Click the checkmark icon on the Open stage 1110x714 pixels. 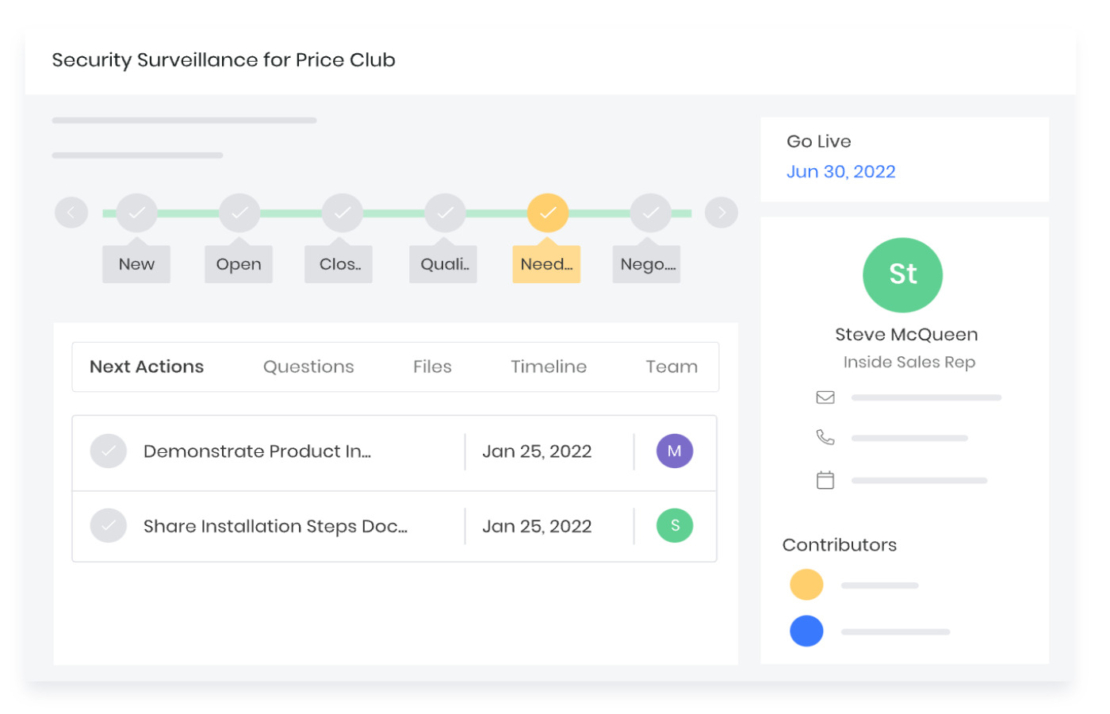[x=239, y=212]
